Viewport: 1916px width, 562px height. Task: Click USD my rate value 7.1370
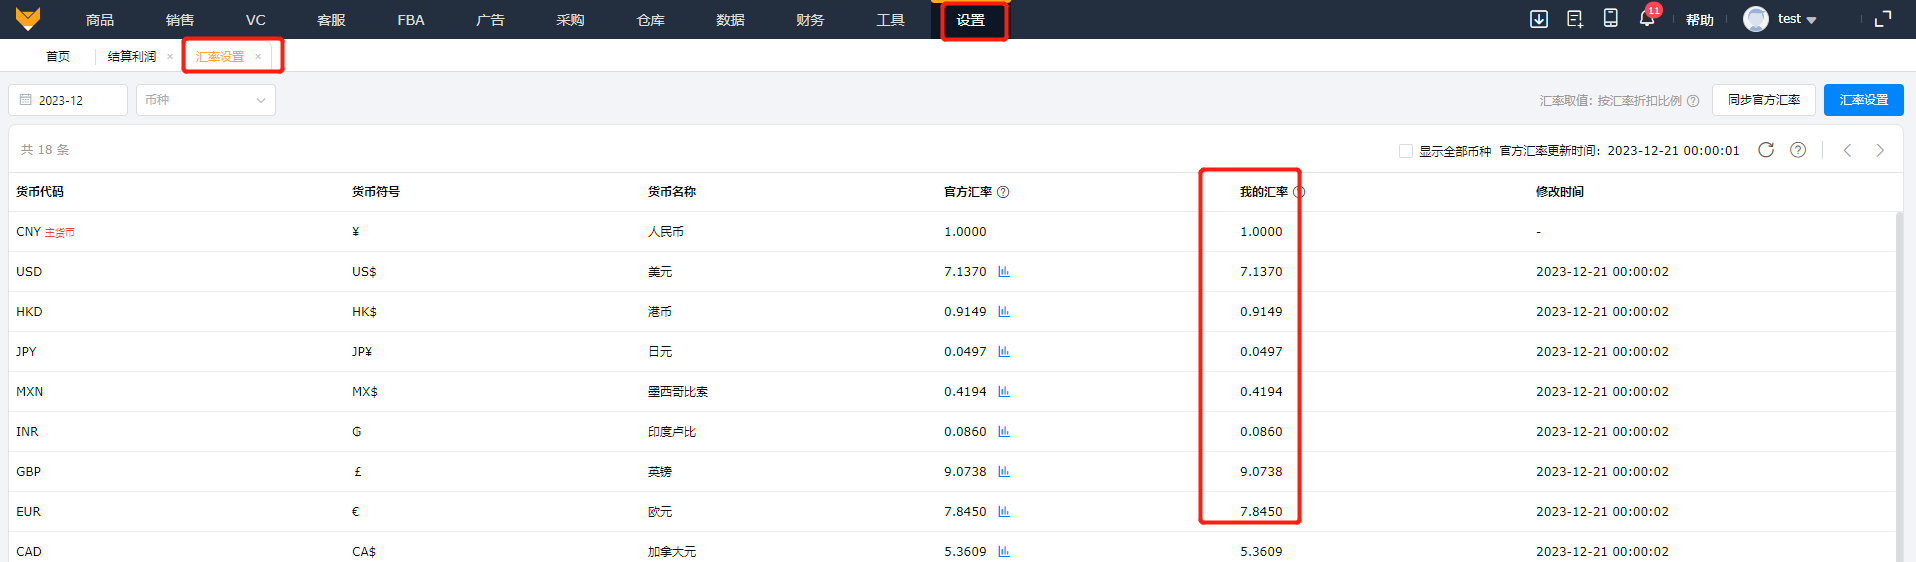click(x=1261, y=272)
